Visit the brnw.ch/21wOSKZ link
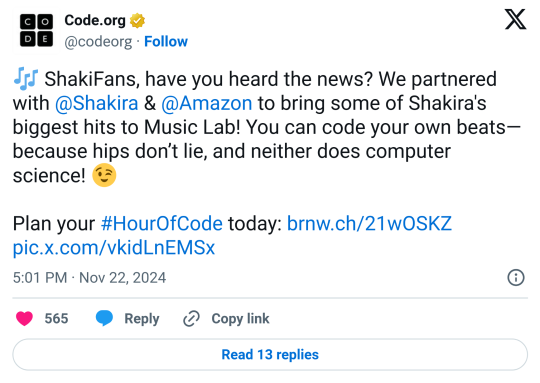This screenshot has width=540, height=383. pyautogui.click(x=369, y=224)
